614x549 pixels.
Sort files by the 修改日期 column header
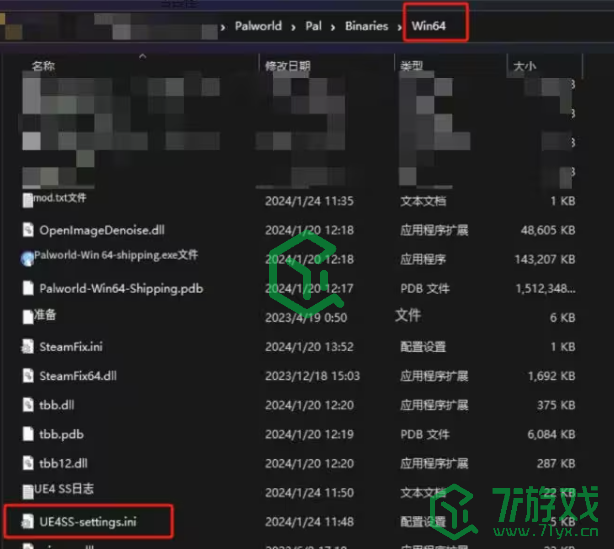coord(288,66)
